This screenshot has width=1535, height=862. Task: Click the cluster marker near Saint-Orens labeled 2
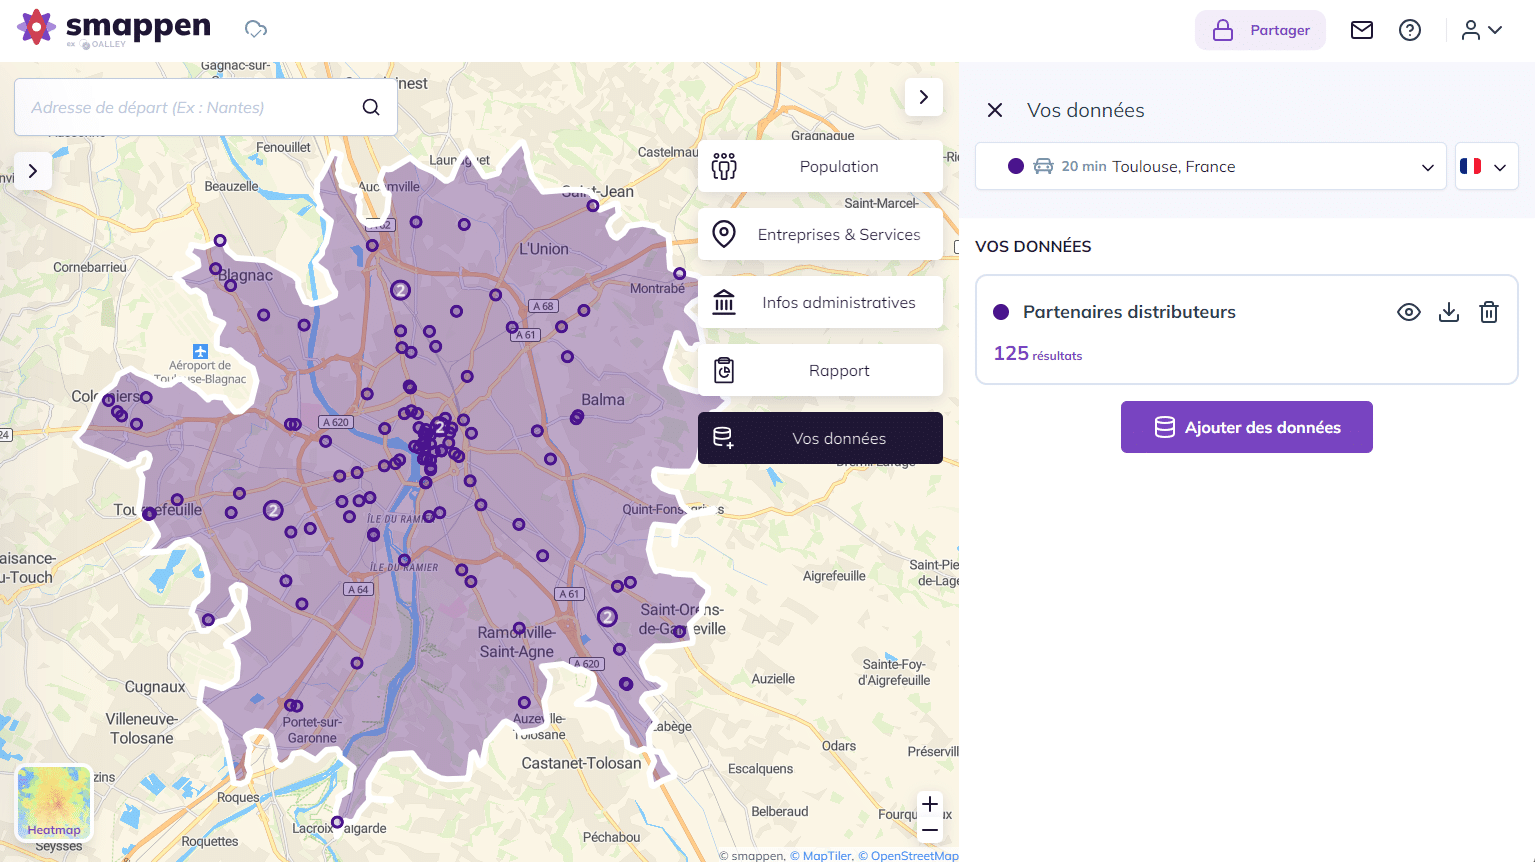point(607,617)
